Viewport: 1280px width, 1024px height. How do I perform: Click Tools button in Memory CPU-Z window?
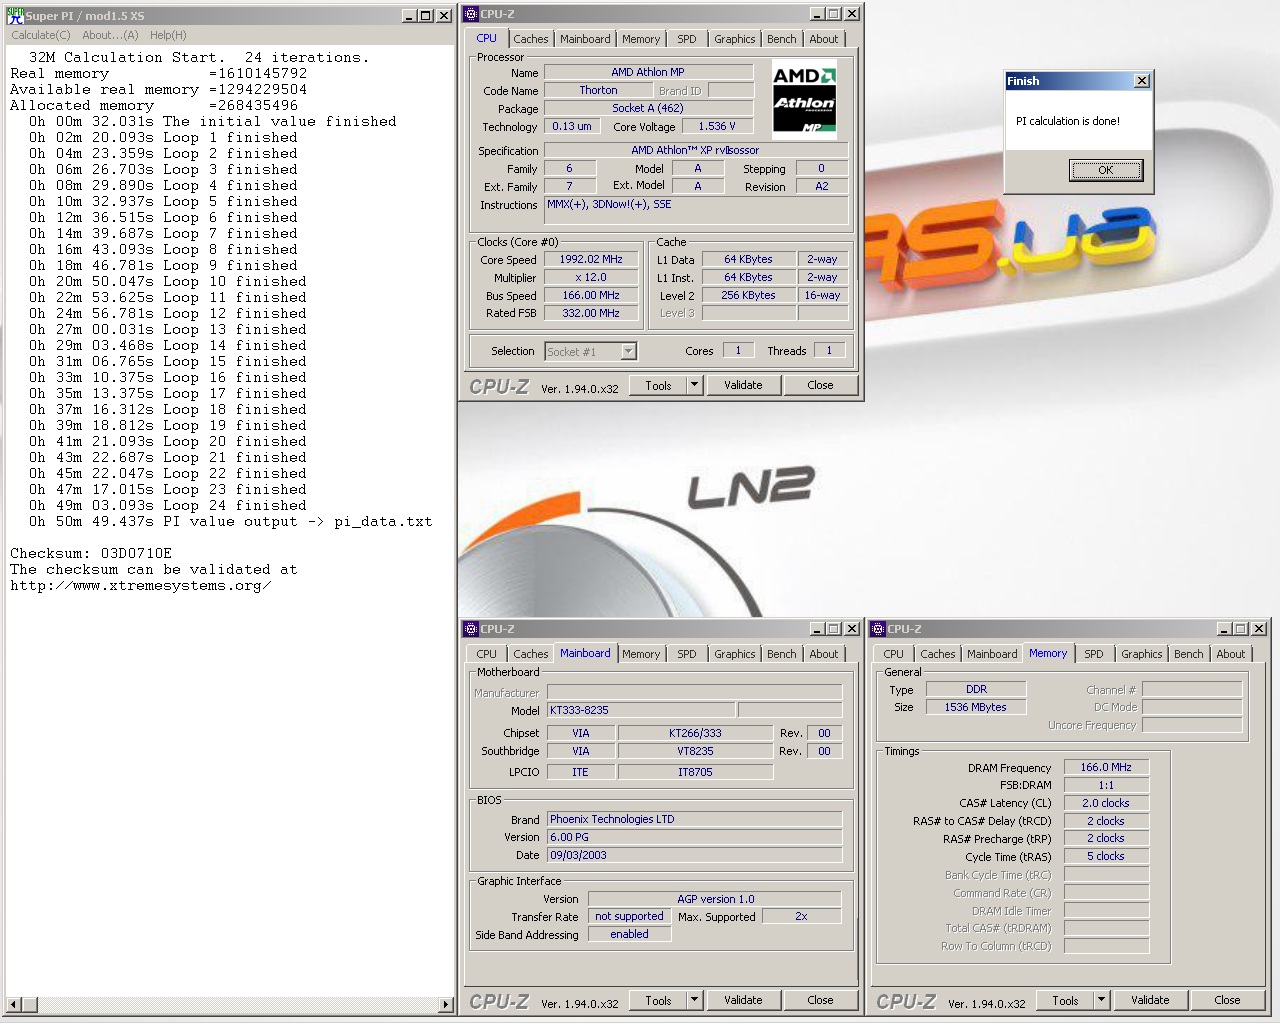(x=1065, y=1000)
